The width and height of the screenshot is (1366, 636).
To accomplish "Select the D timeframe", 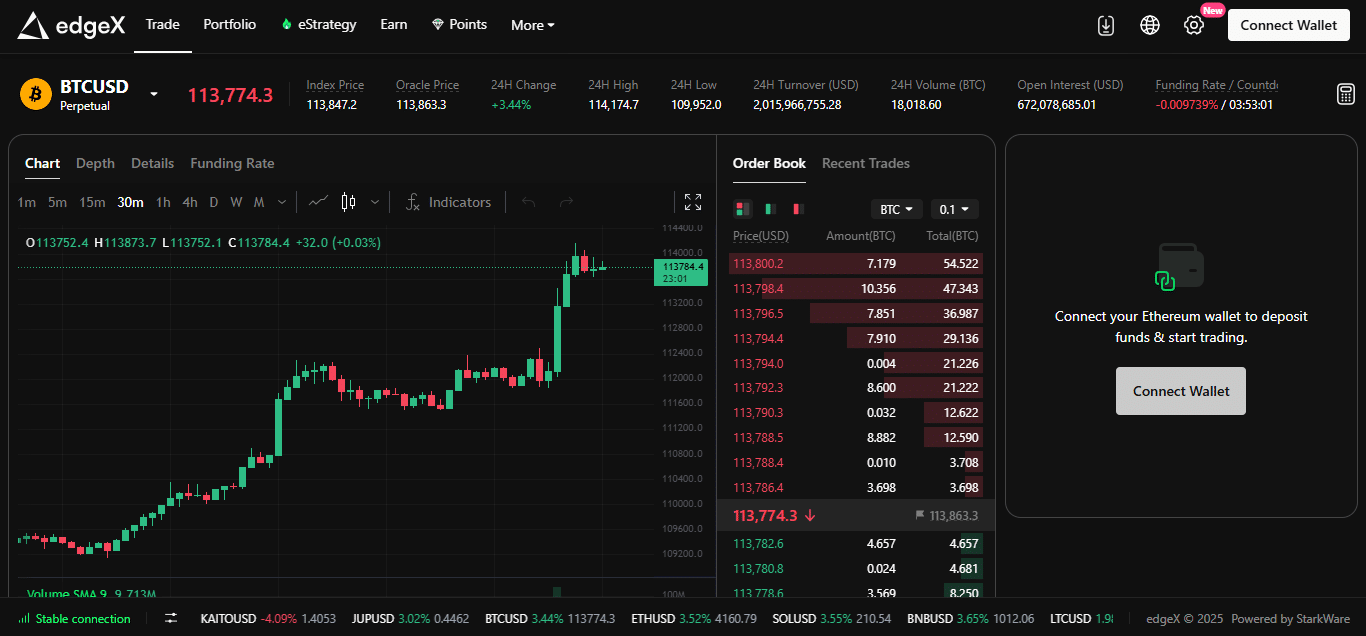I will [x=214, y=202].
